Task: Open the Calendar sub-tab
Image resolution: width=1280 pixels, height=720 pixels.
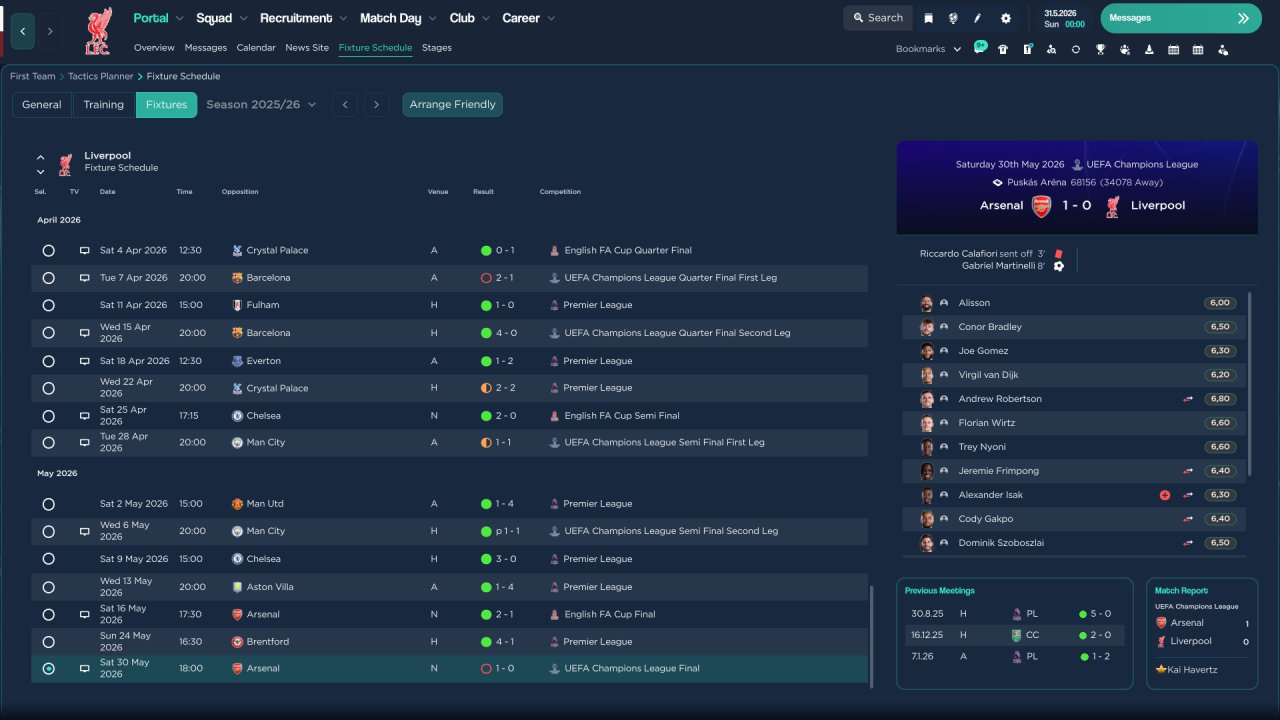Action: [x=256, y=48]
